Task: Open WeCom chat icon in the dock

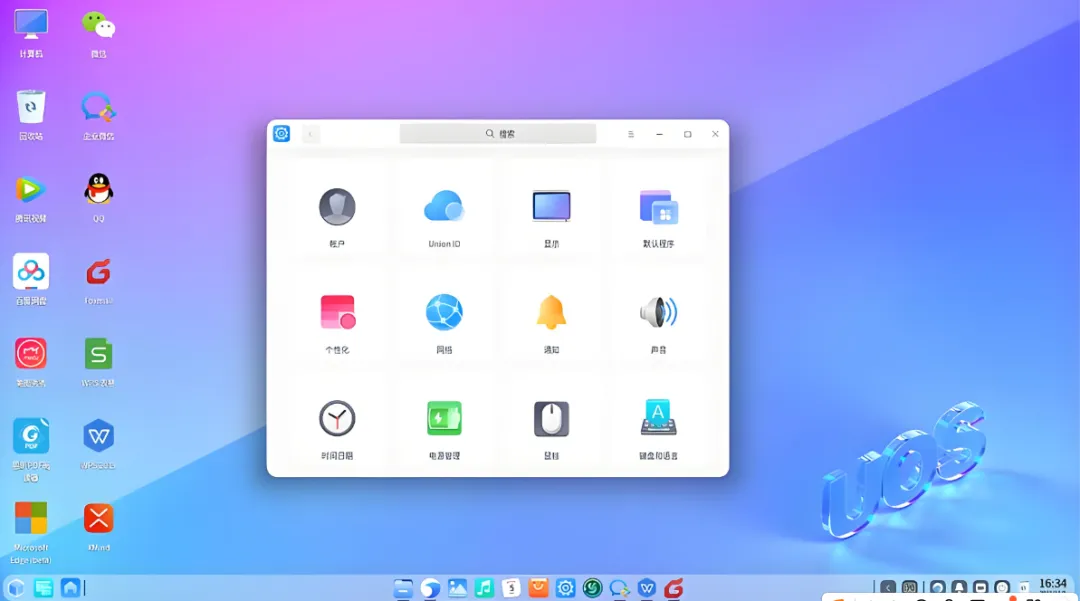Action: [619, 588]
